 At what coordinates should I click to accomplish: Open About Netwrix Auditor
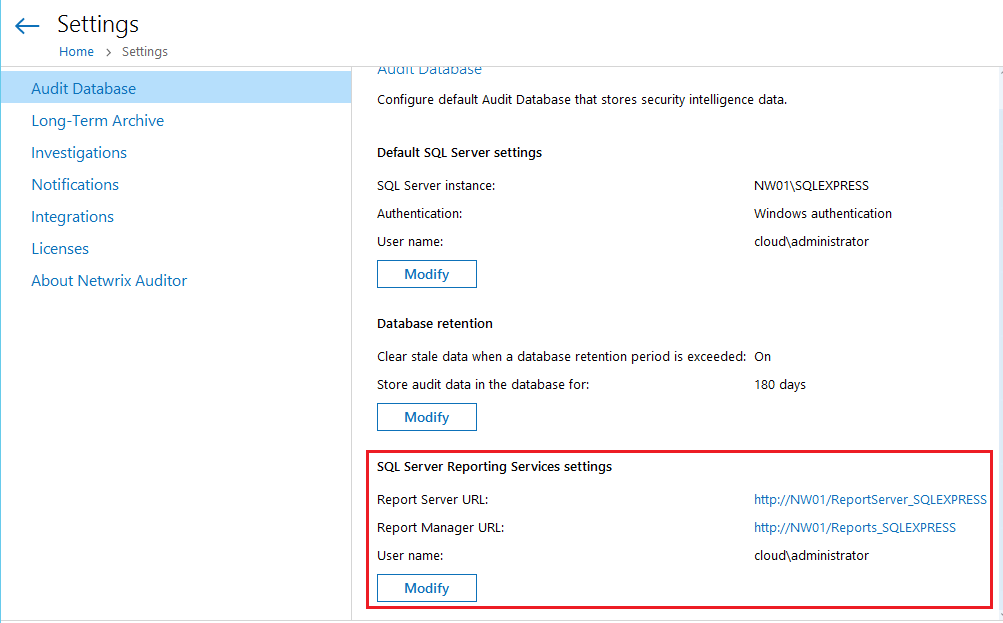[109, 280]
